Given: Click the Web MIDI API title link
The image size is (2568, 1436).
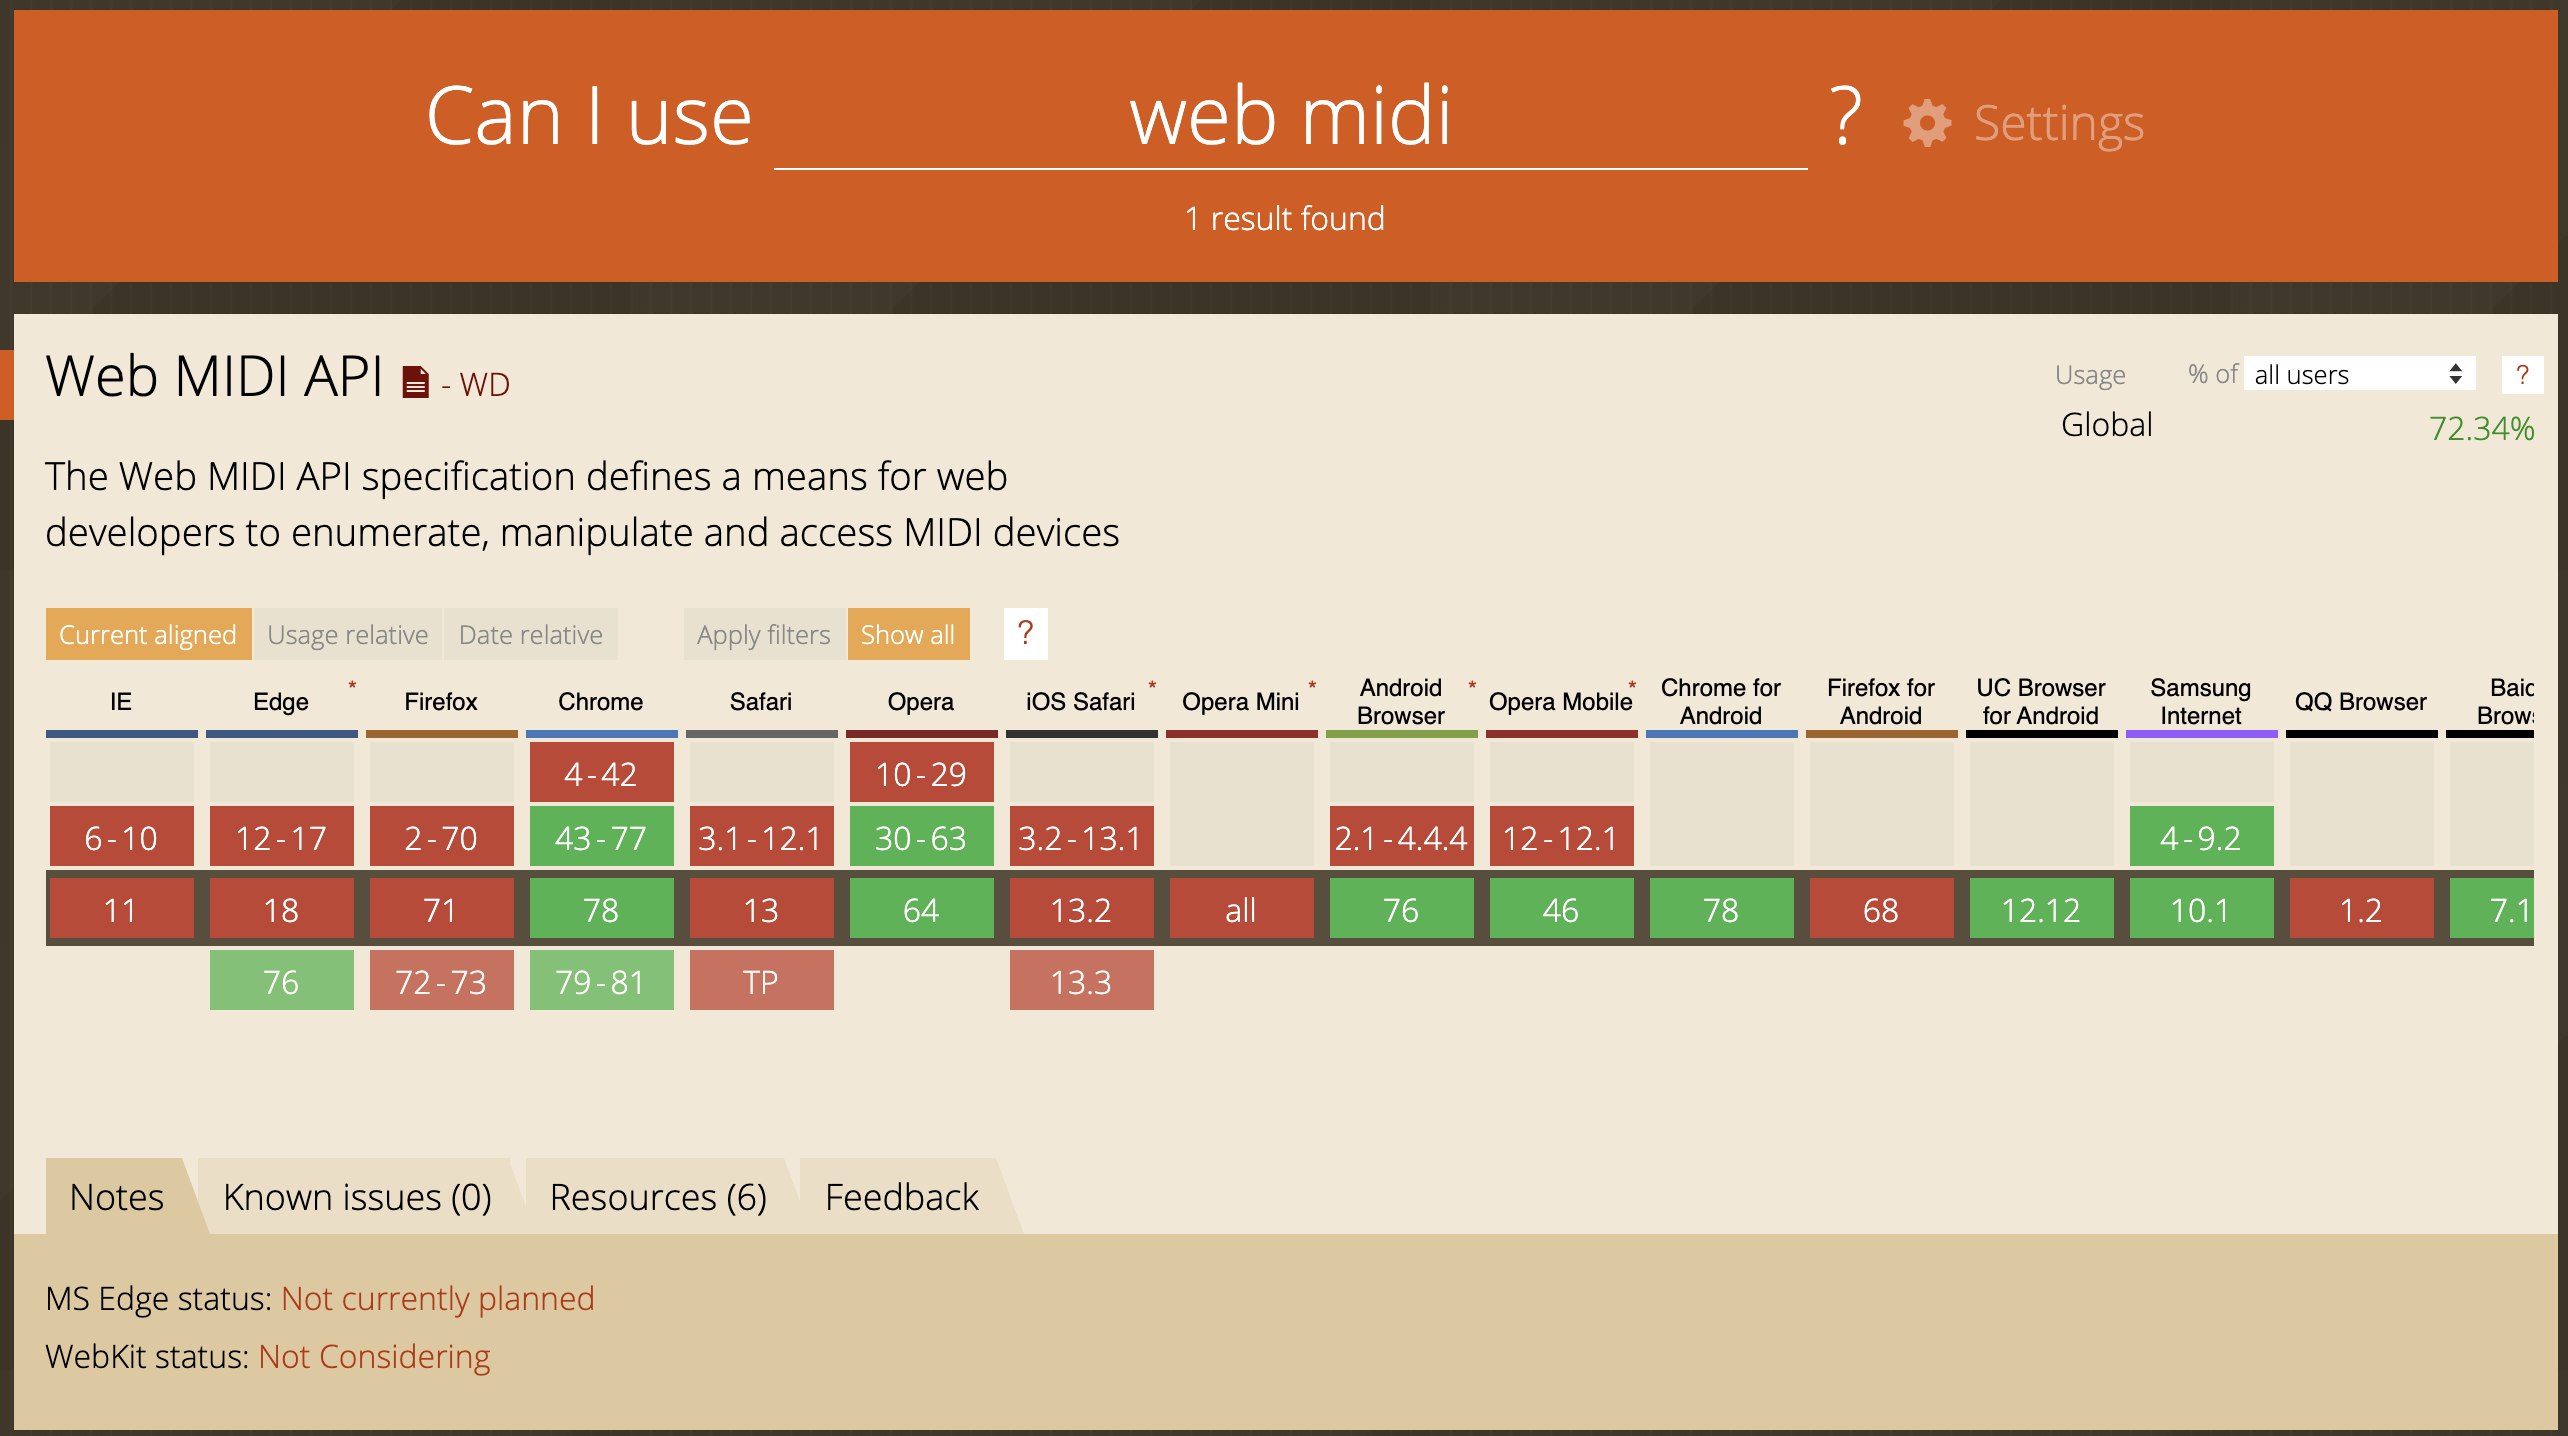Looking at the screenshot, I should click(215, 377).
